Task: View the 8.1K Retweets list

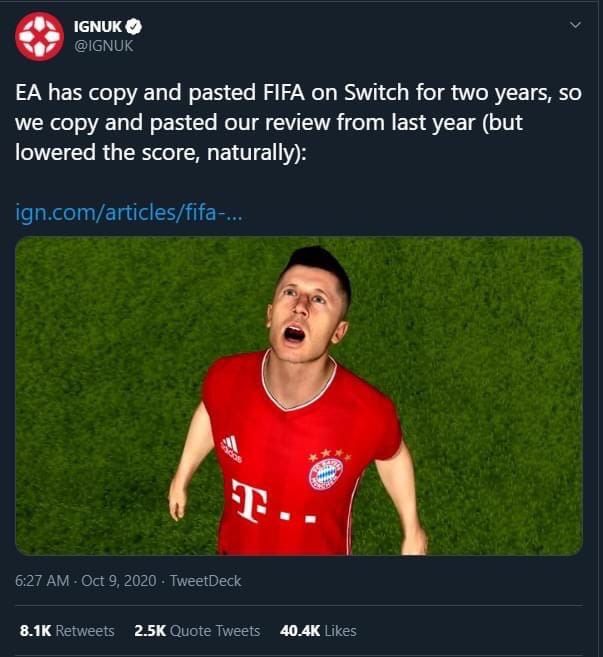Action: click(67, 631)
